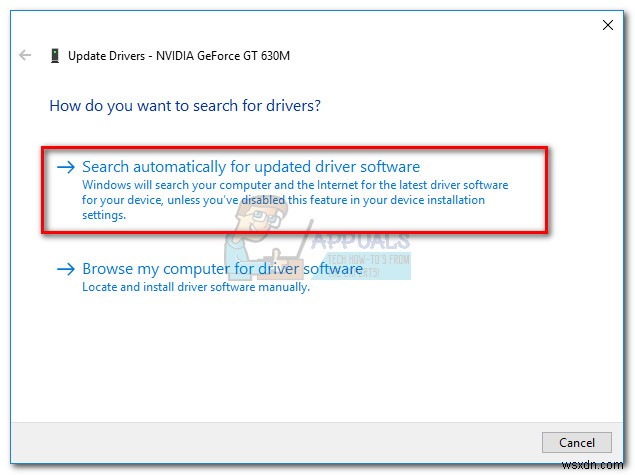Image resolution: width=635 pixels, height=475 pixels.
Task: Click the 'Update Drivers - NVIDIA GeForce GT 630M' title
Action: pyautogui.click(x=179, y=55)
